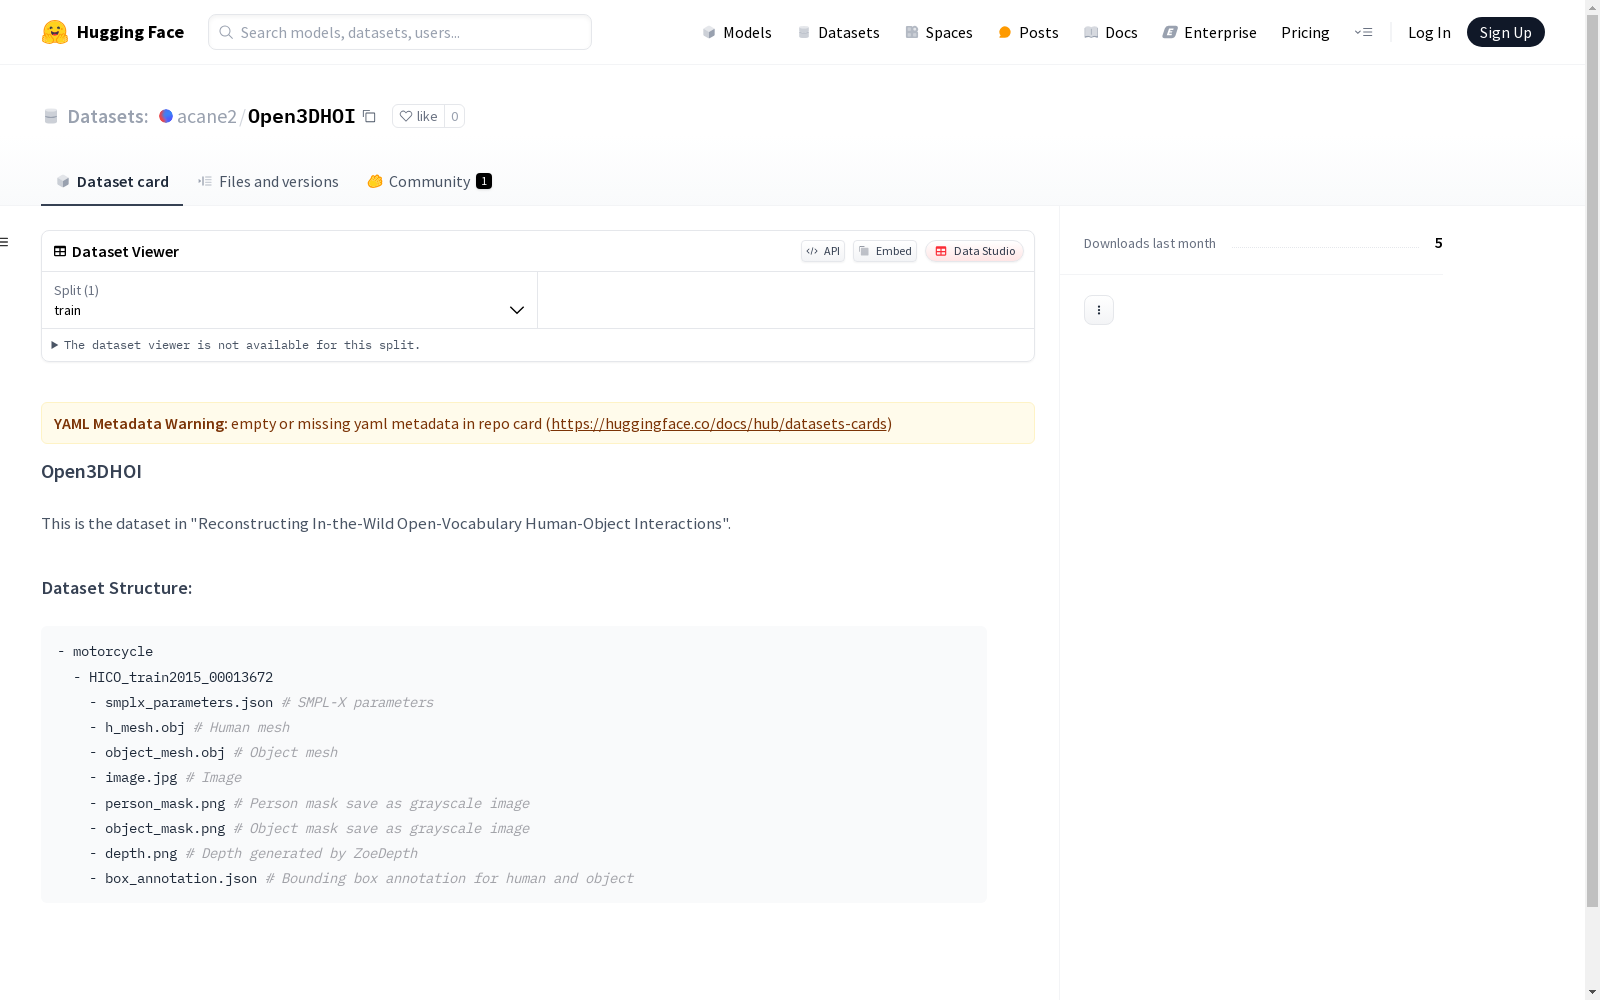Open Posts in navigation
The image size is (1600, 1000).
(x=1028, y=32)
